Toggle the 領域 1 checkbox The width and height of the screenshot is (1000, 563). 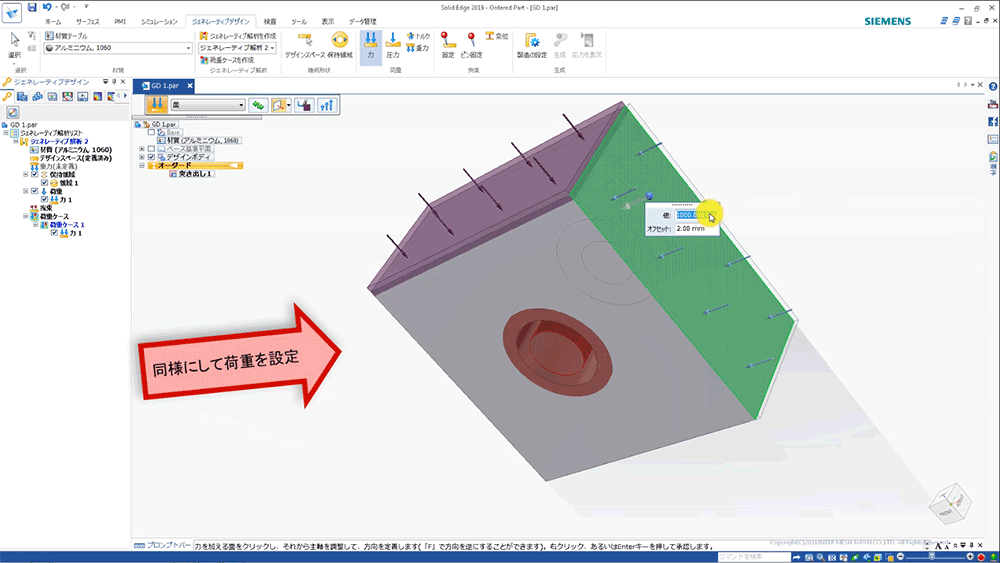[44, 183]
